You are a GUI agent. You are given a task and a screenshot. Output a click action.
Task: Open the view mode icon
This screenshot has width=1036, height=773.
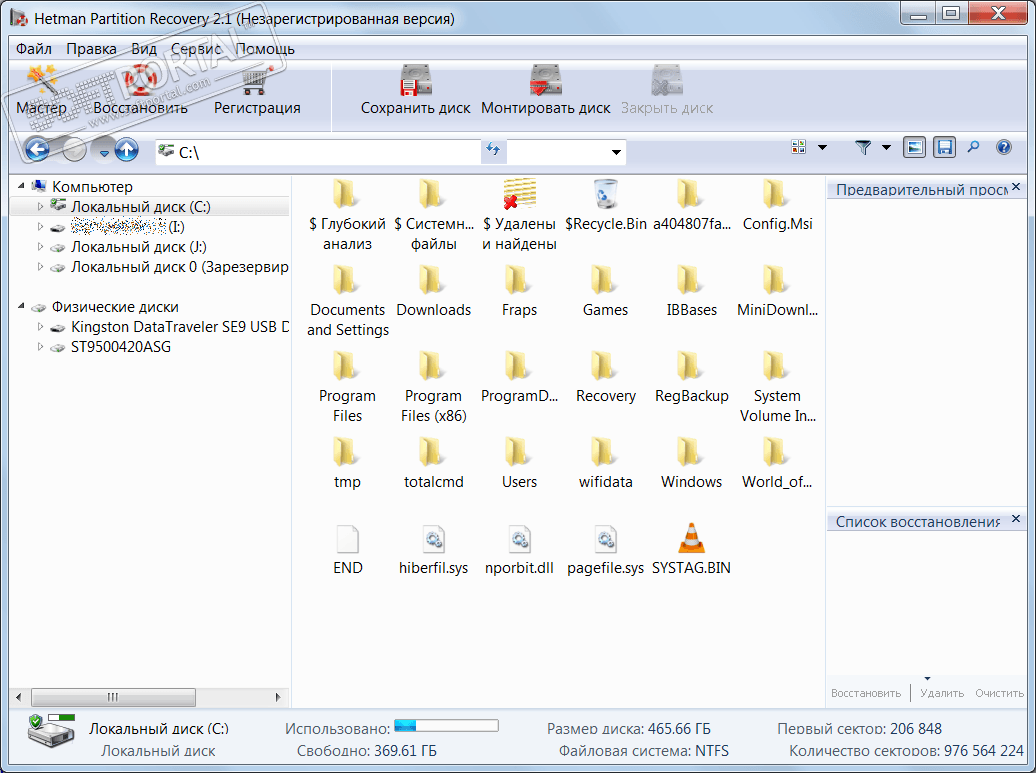pyautogui.click(x=799, y=147)
